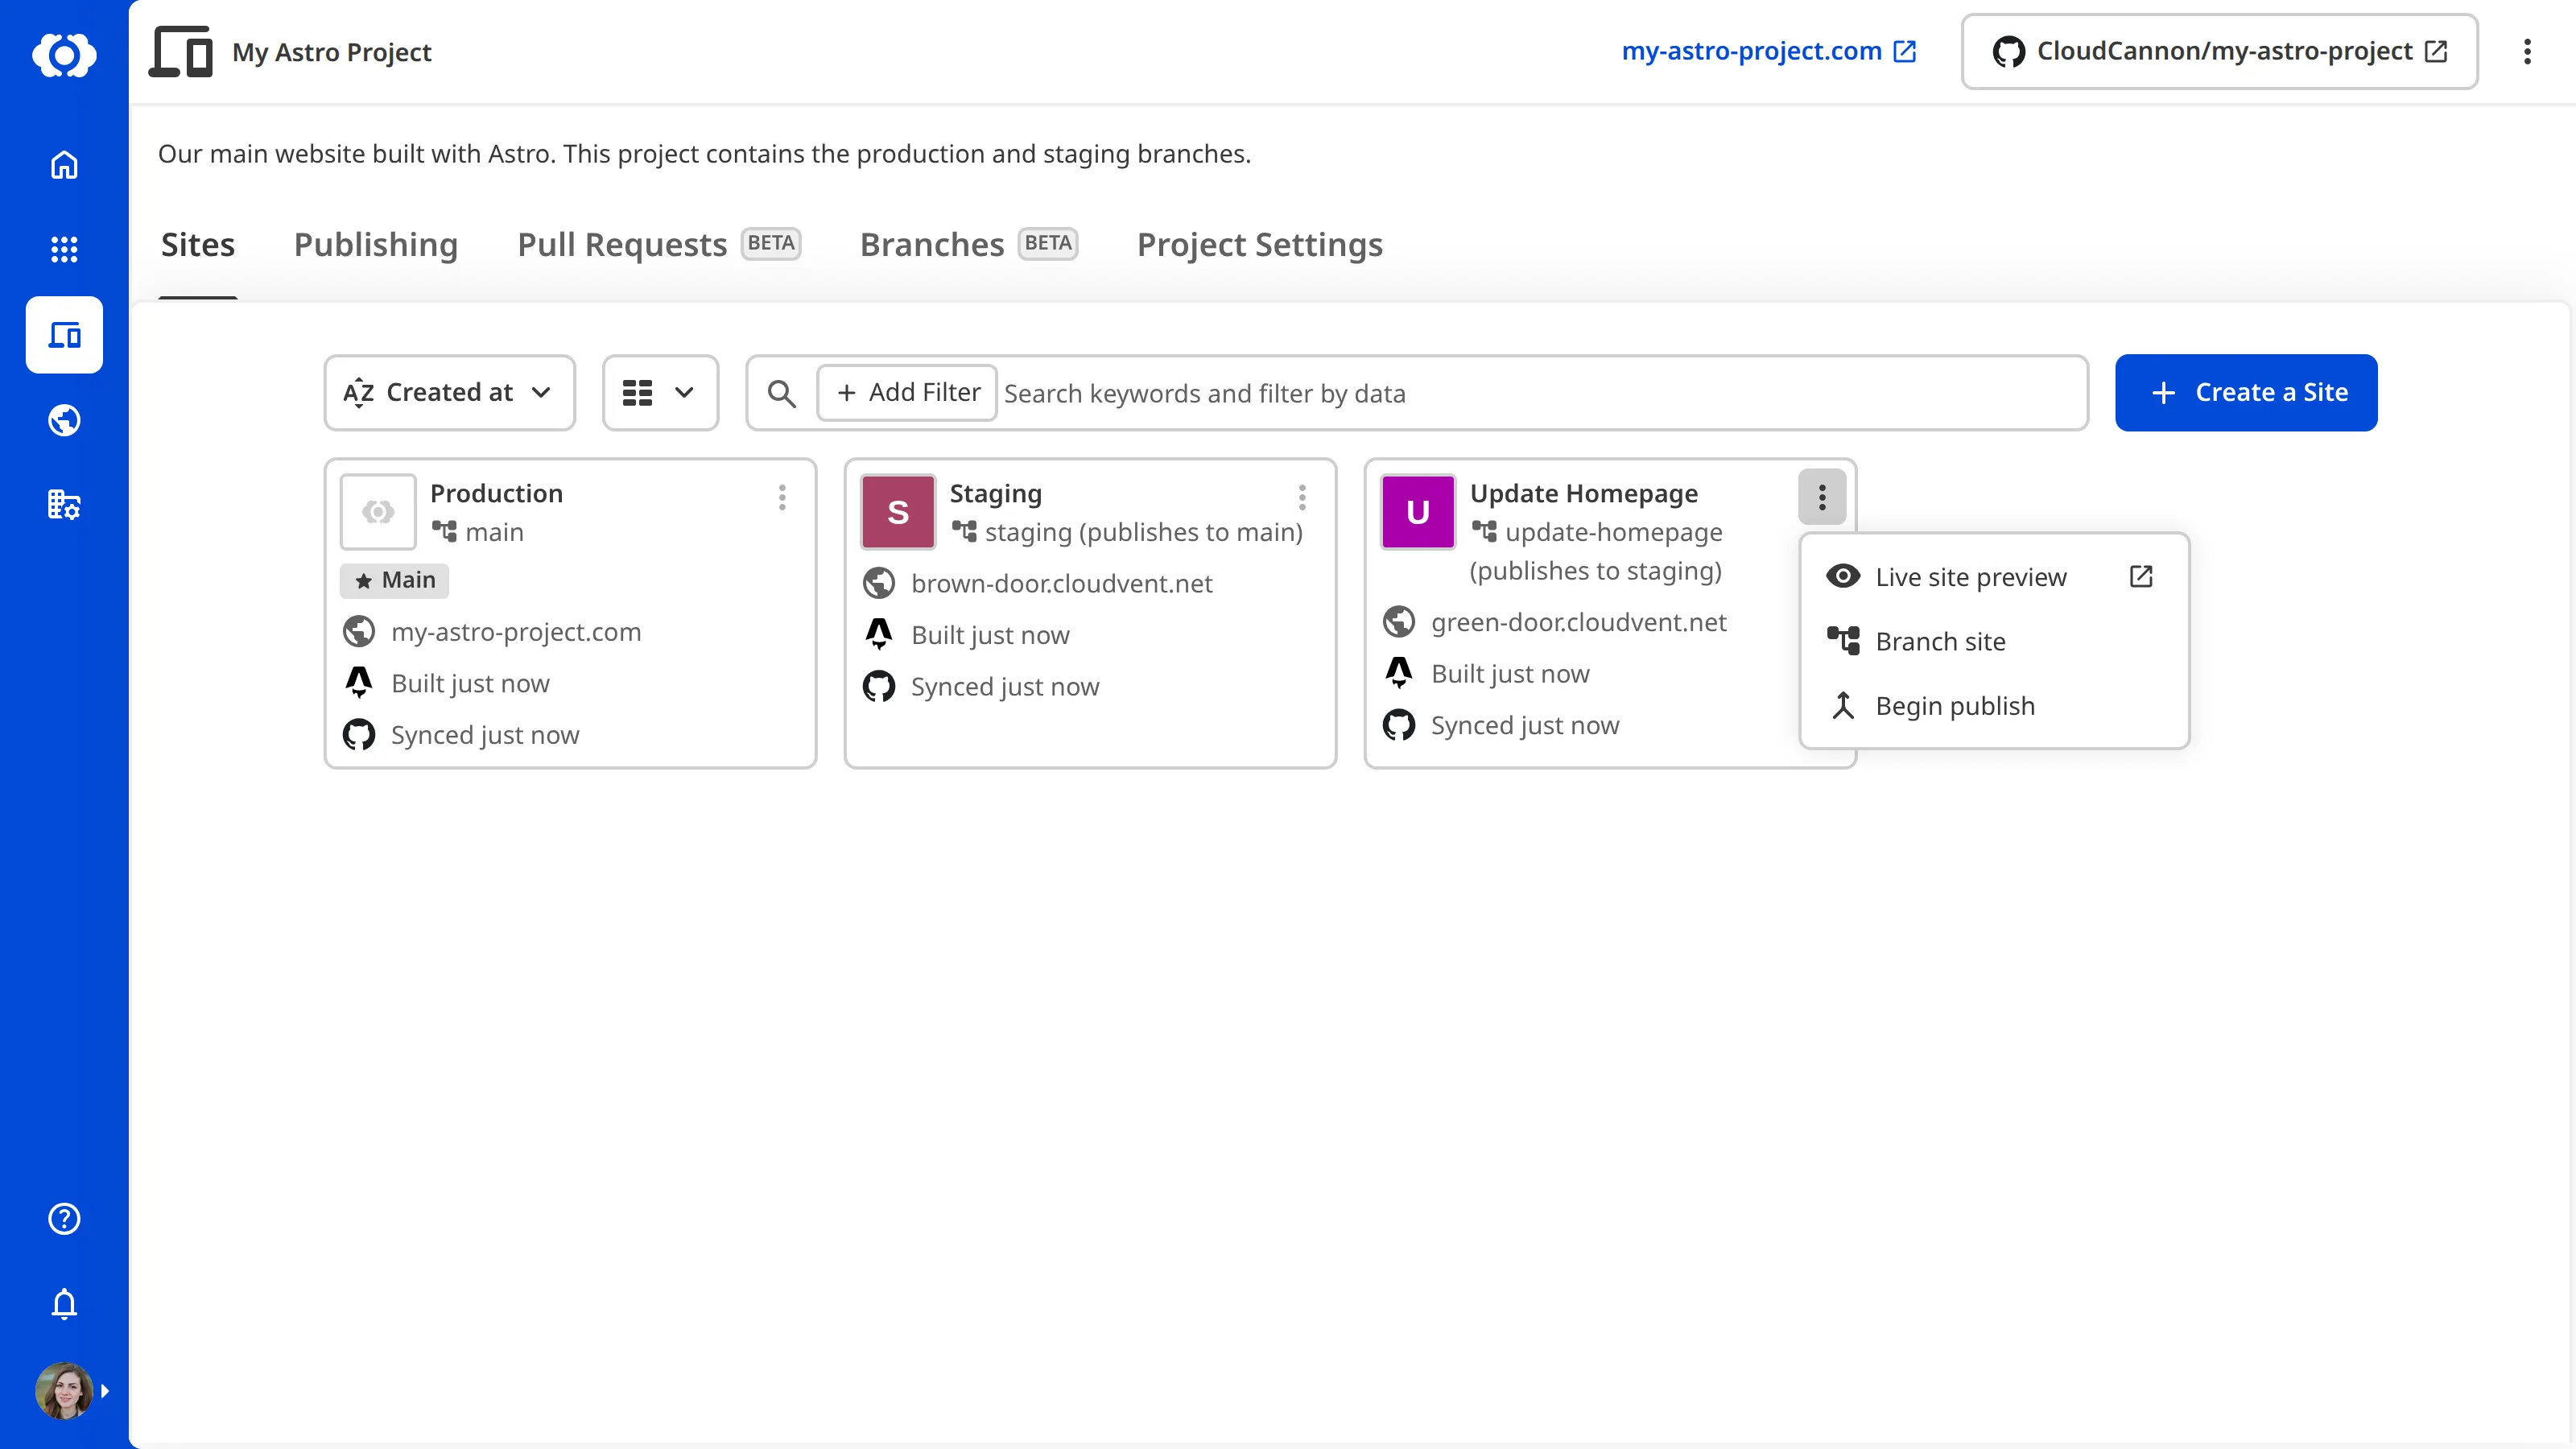Click Astro build icon in Staging card

(x=879, y=635)
